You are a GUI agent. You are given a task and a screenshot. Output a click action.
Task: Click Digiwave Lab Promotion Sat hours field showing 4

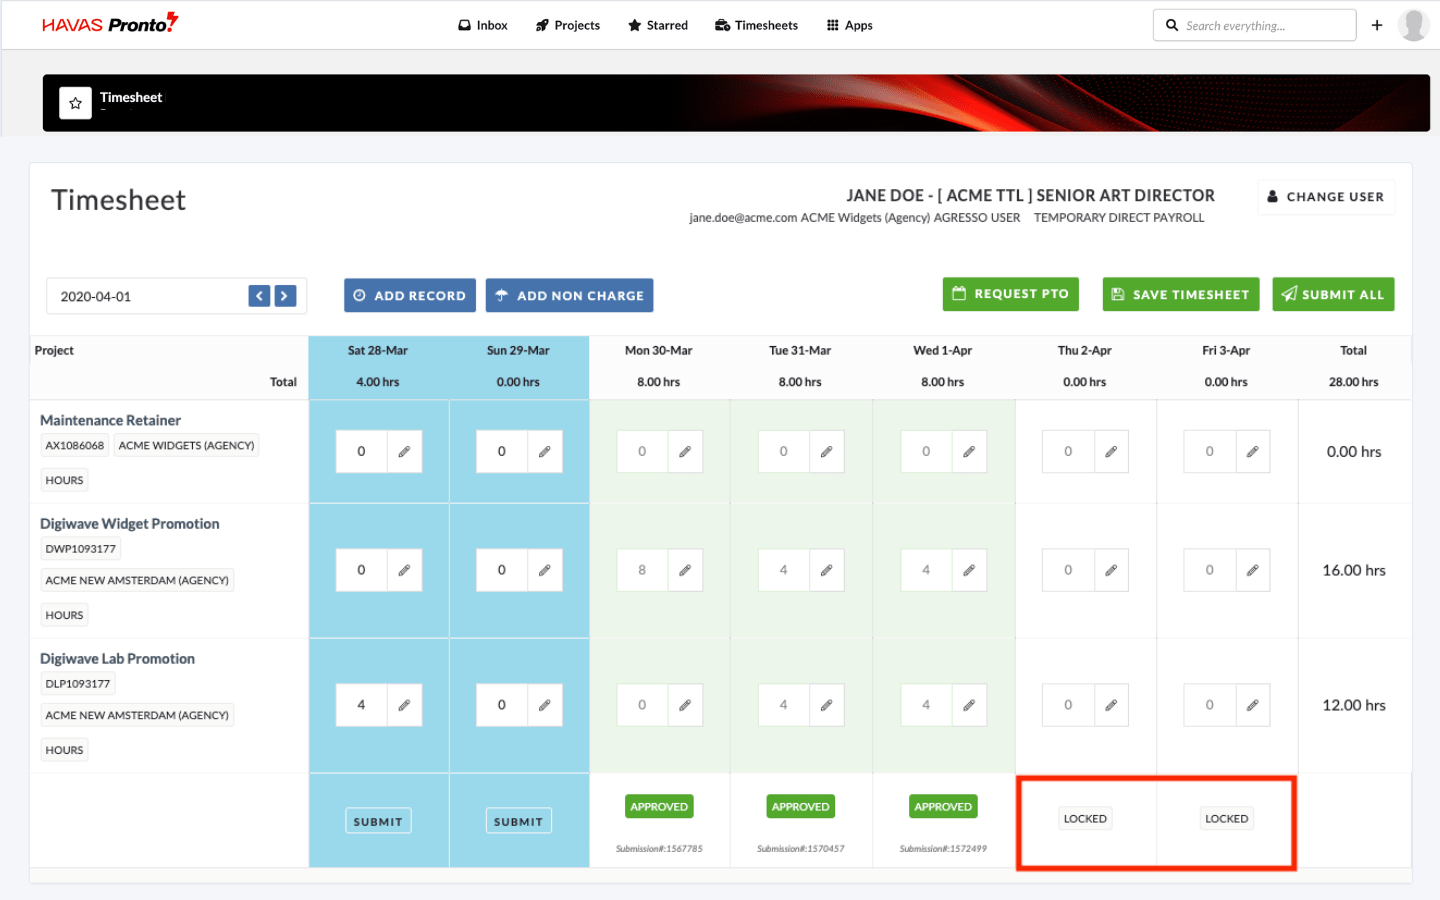pyautogui.click(x=361, y=705)
